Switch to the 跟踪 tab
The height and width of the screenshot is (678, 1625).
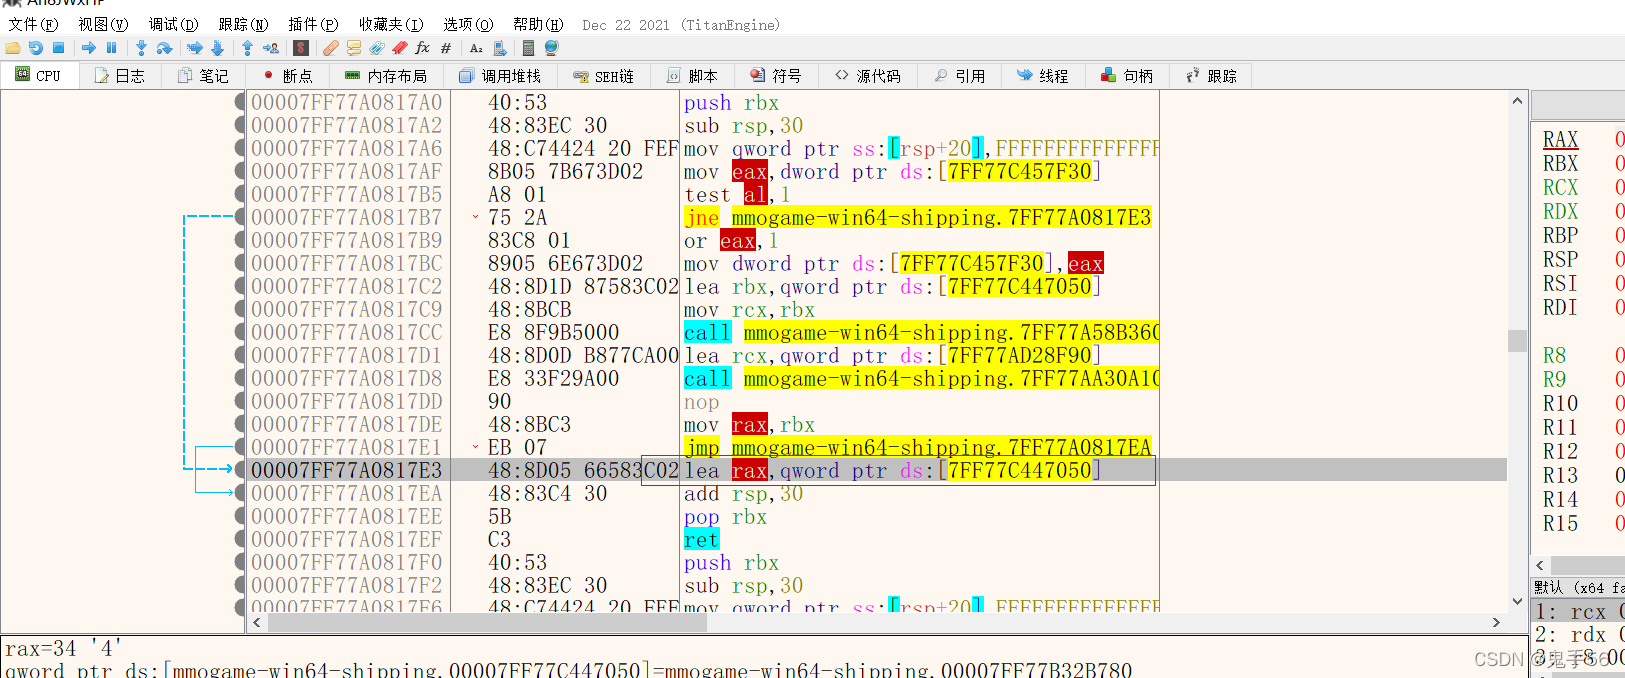1211,75
